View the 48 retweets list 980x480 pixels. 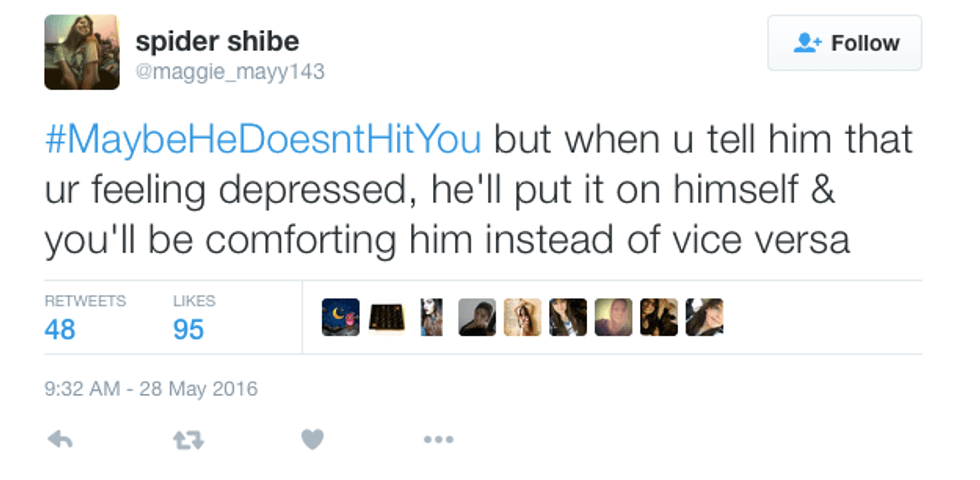click(60, 328)
